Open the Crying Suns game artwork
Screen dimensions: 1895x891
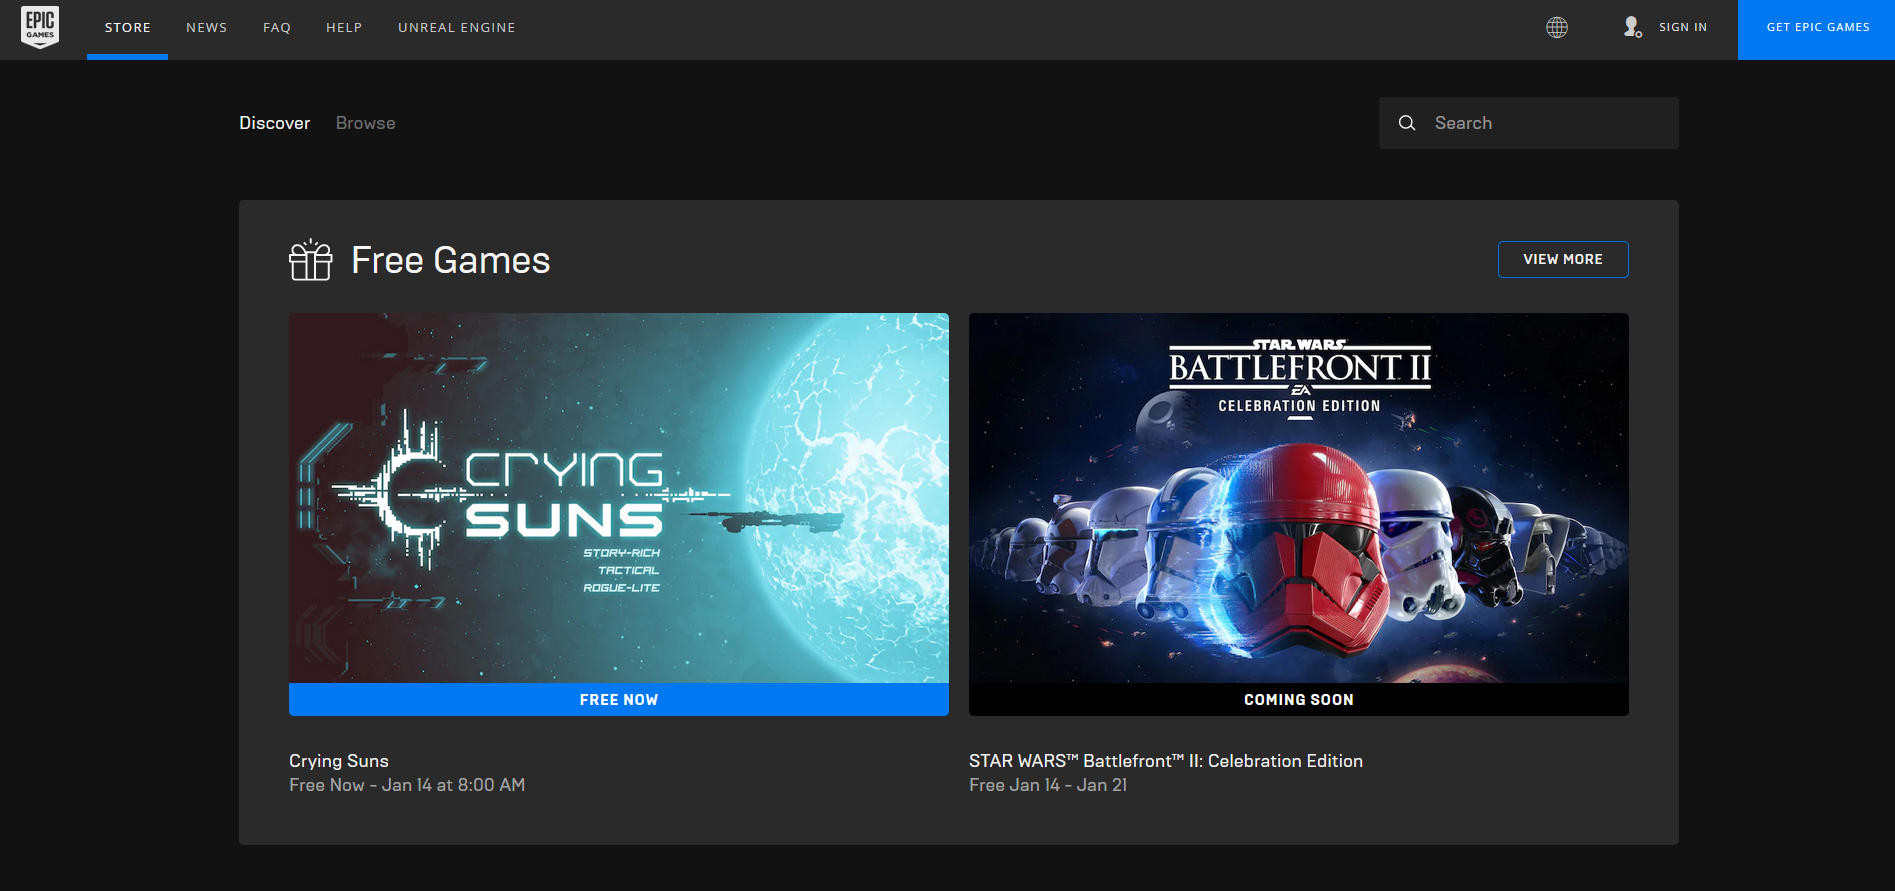(x=618, y=498)
